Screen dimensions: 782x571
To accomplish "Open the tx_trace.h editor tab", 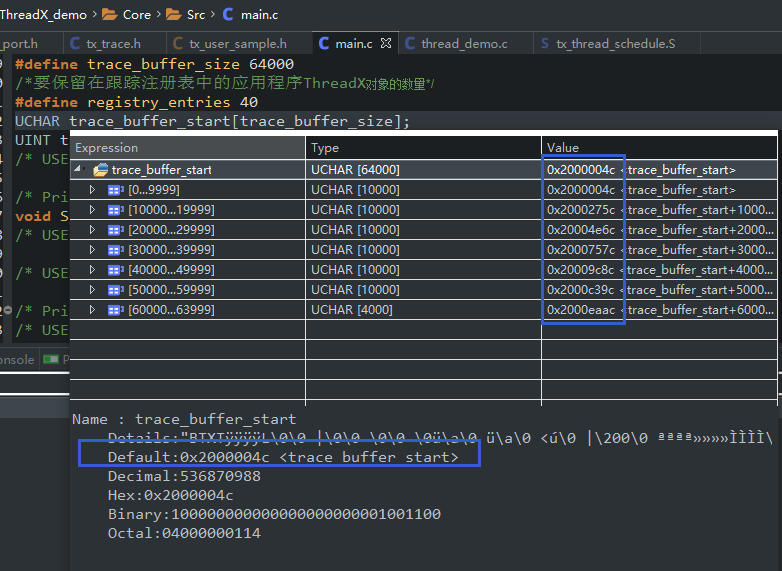I will click(115, 44).
